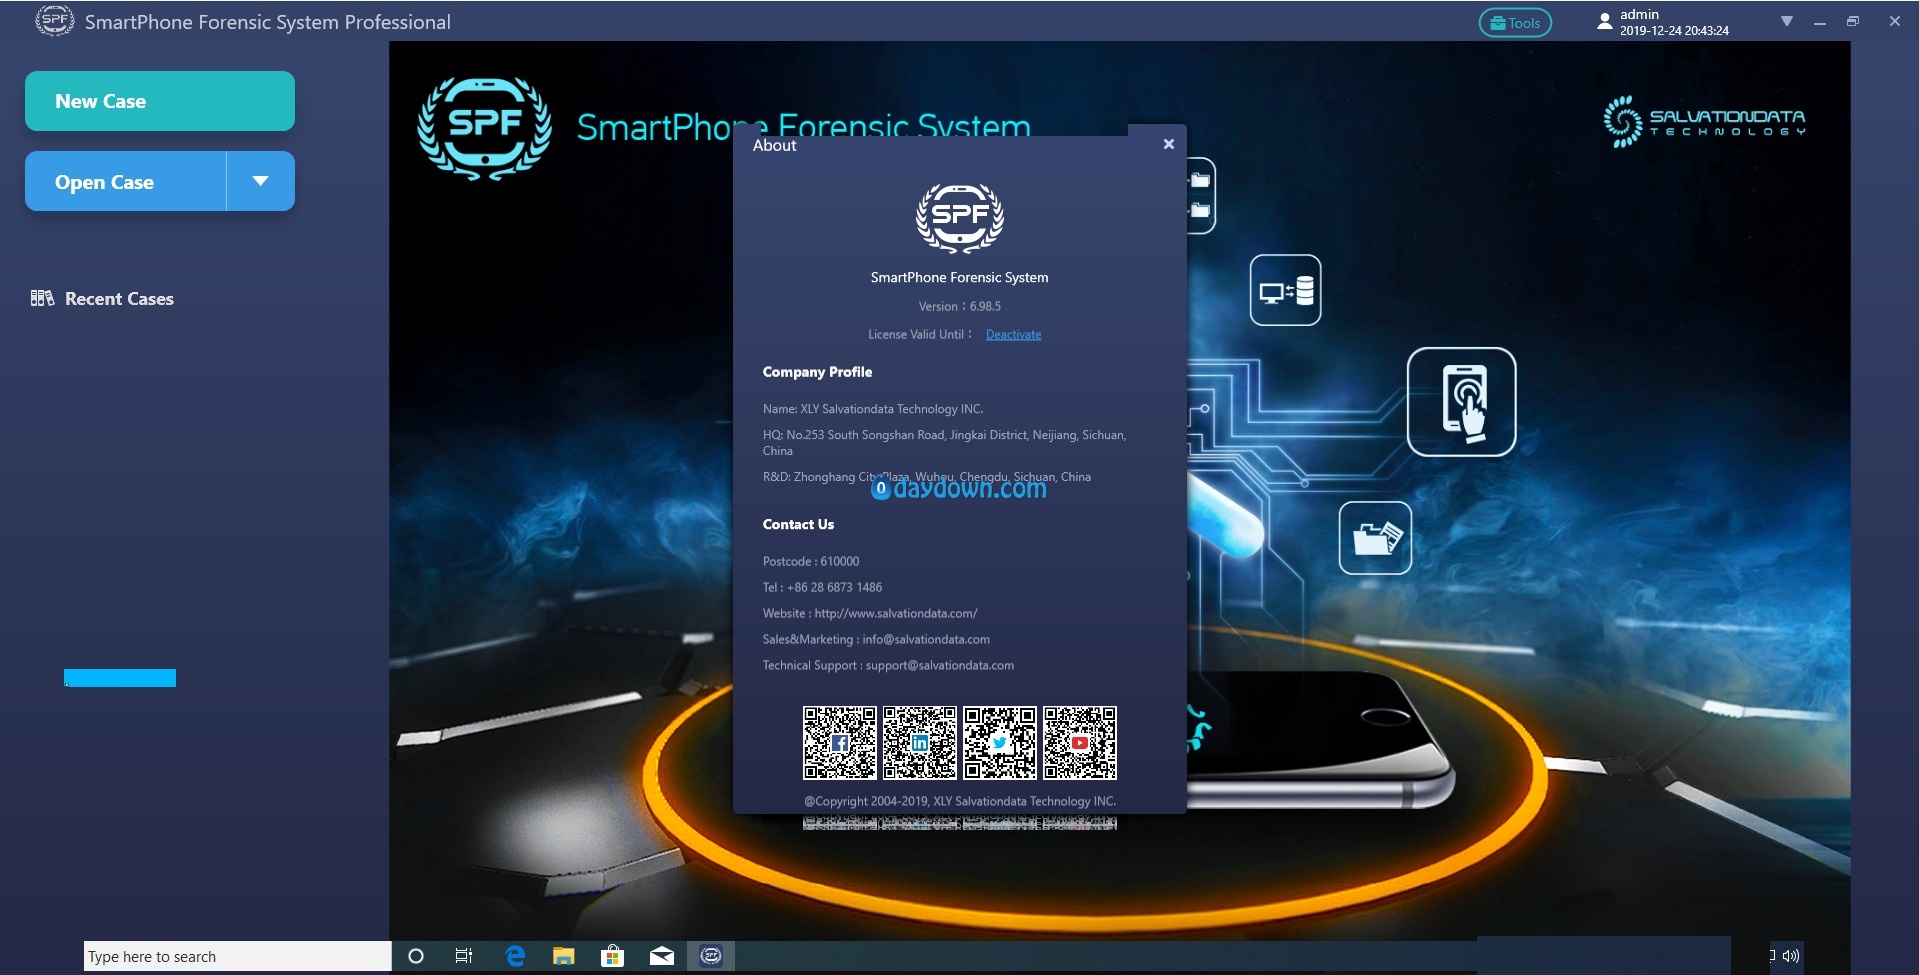The width and height of the screenshot is (1919, 975).
Task: Click the computer-to-database backup icon
Action: (1285, 291)
